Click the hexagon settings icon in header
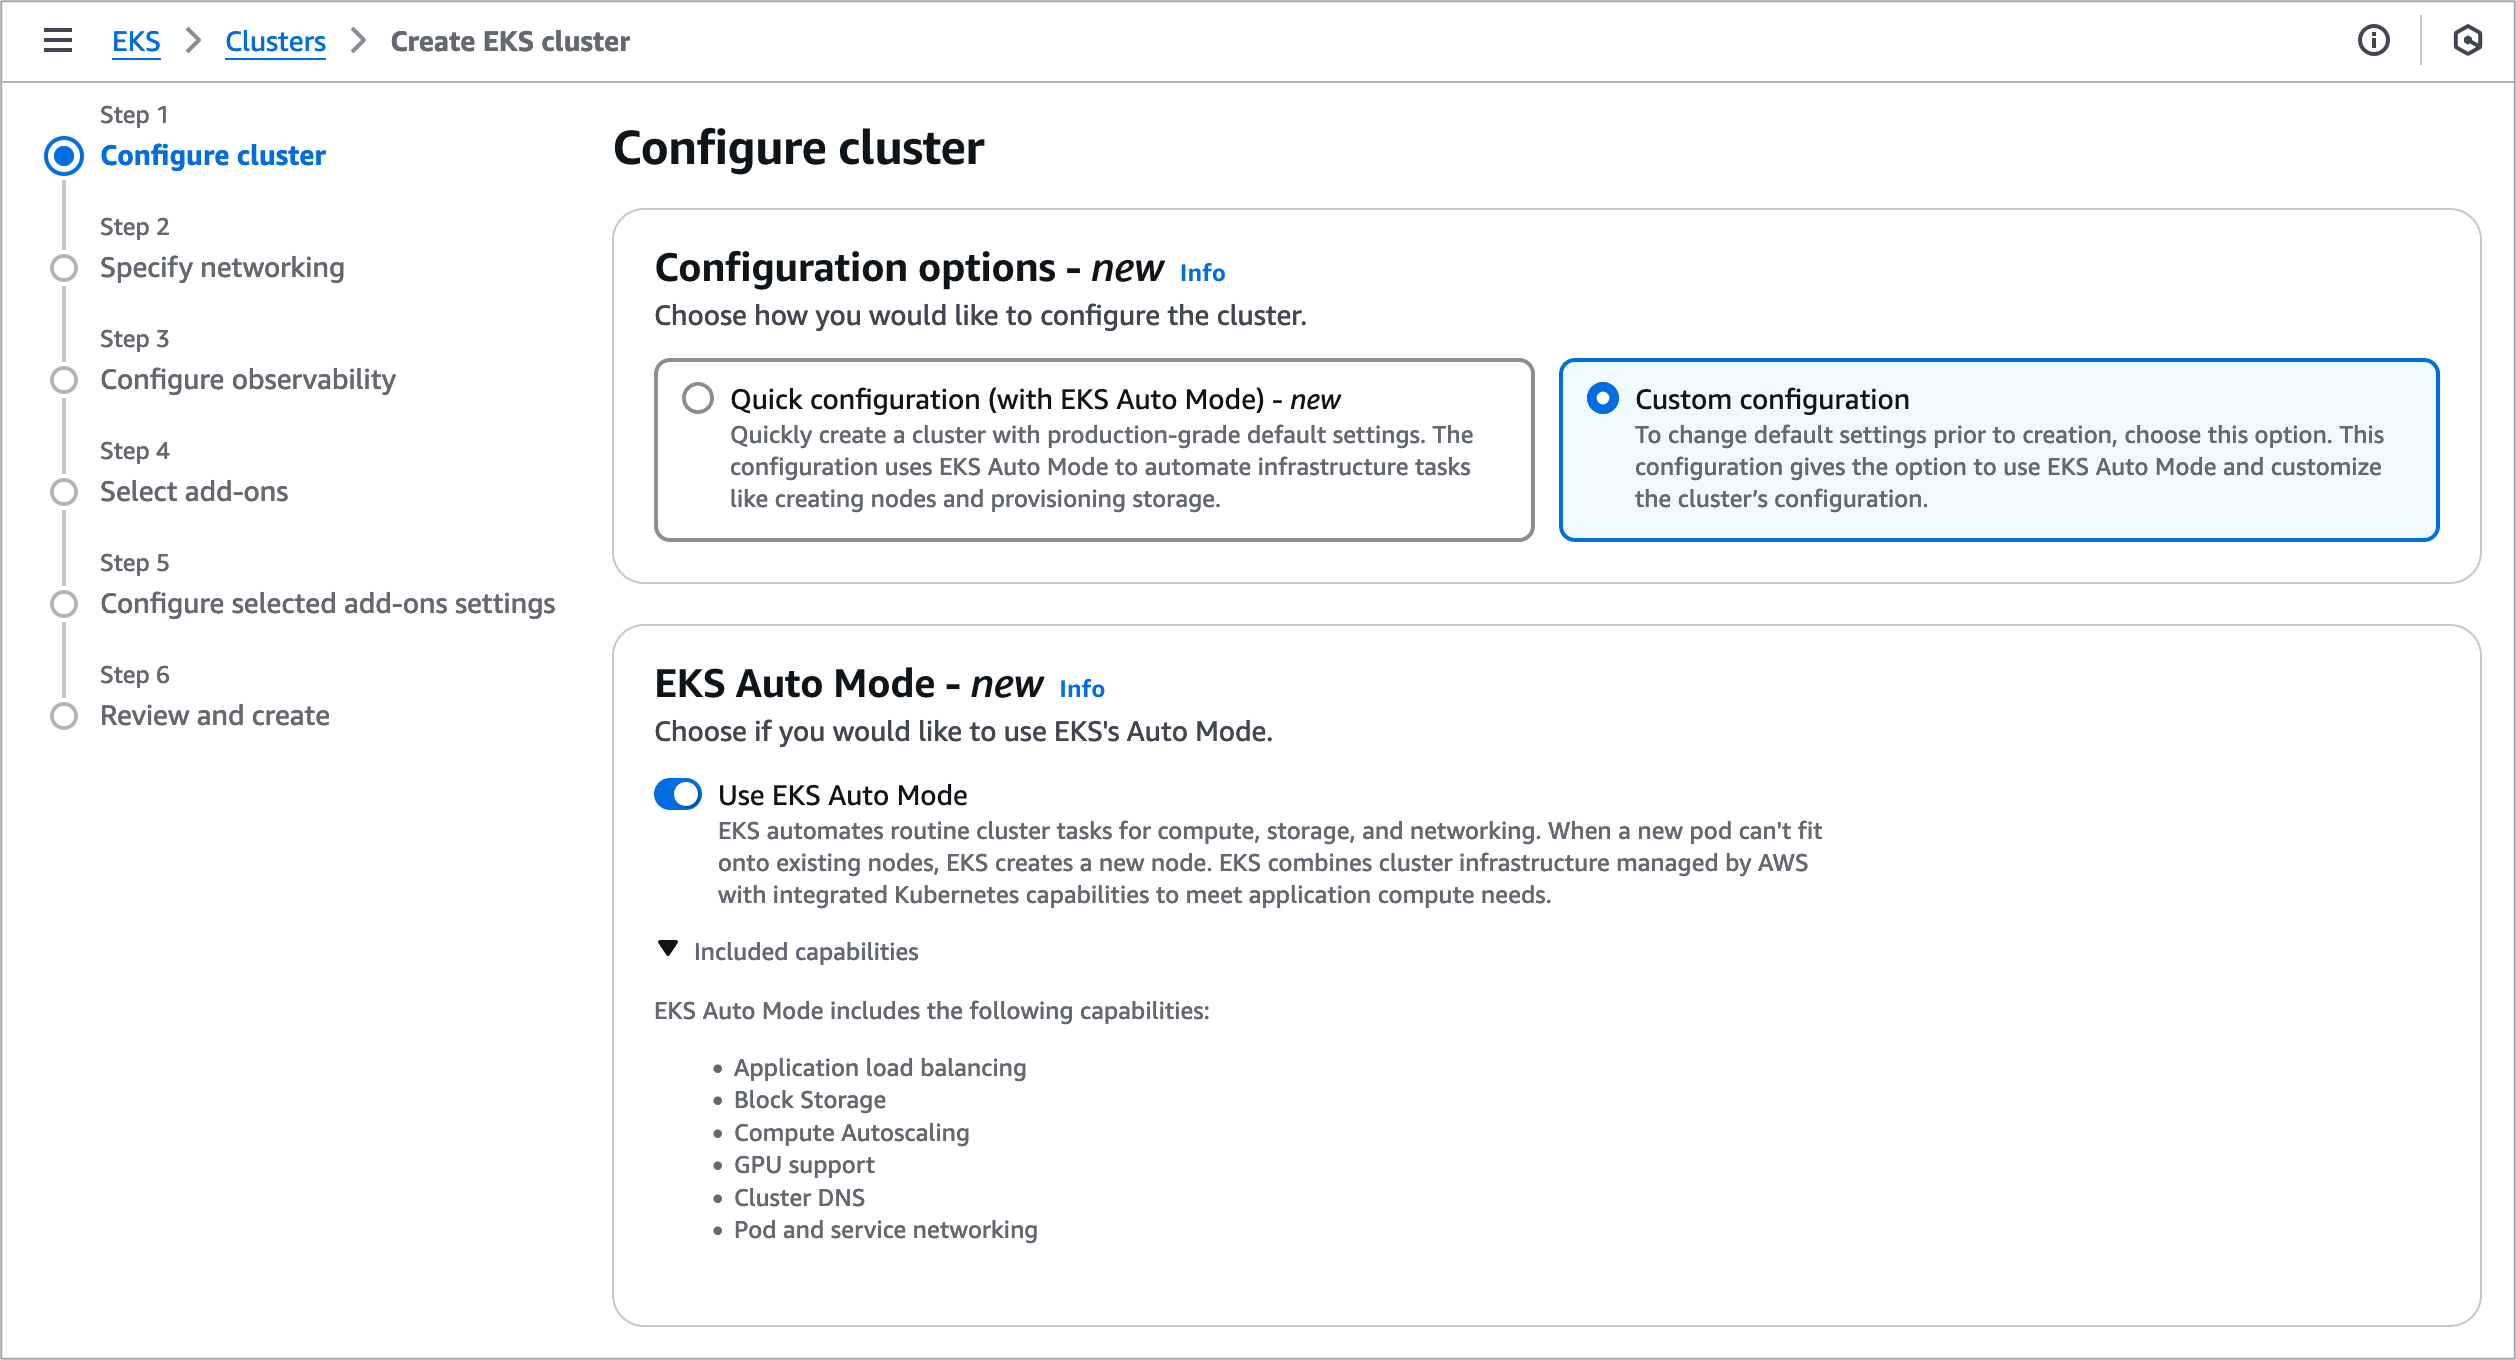2516x1360 pixels. (x=2467, y=41)
